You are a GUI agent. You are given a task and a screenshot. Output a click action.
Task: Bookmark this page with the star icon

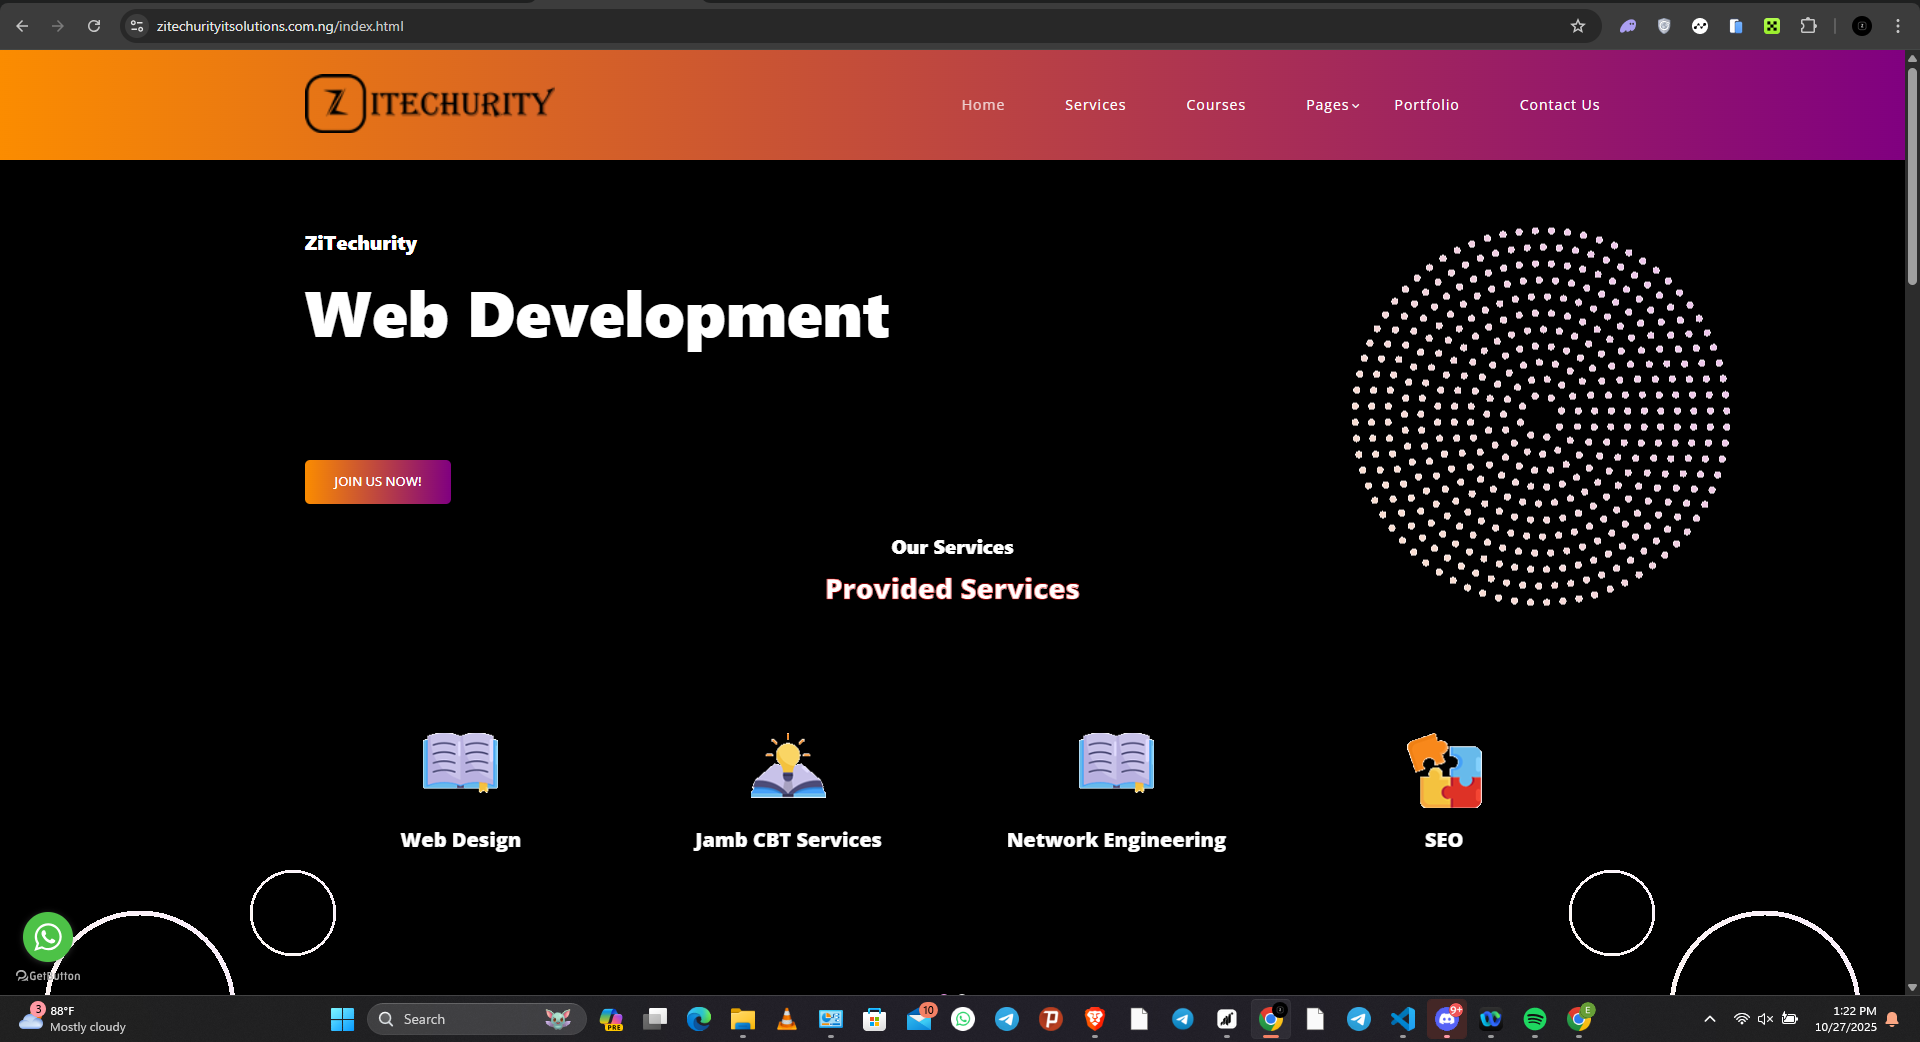point(1577,26)
